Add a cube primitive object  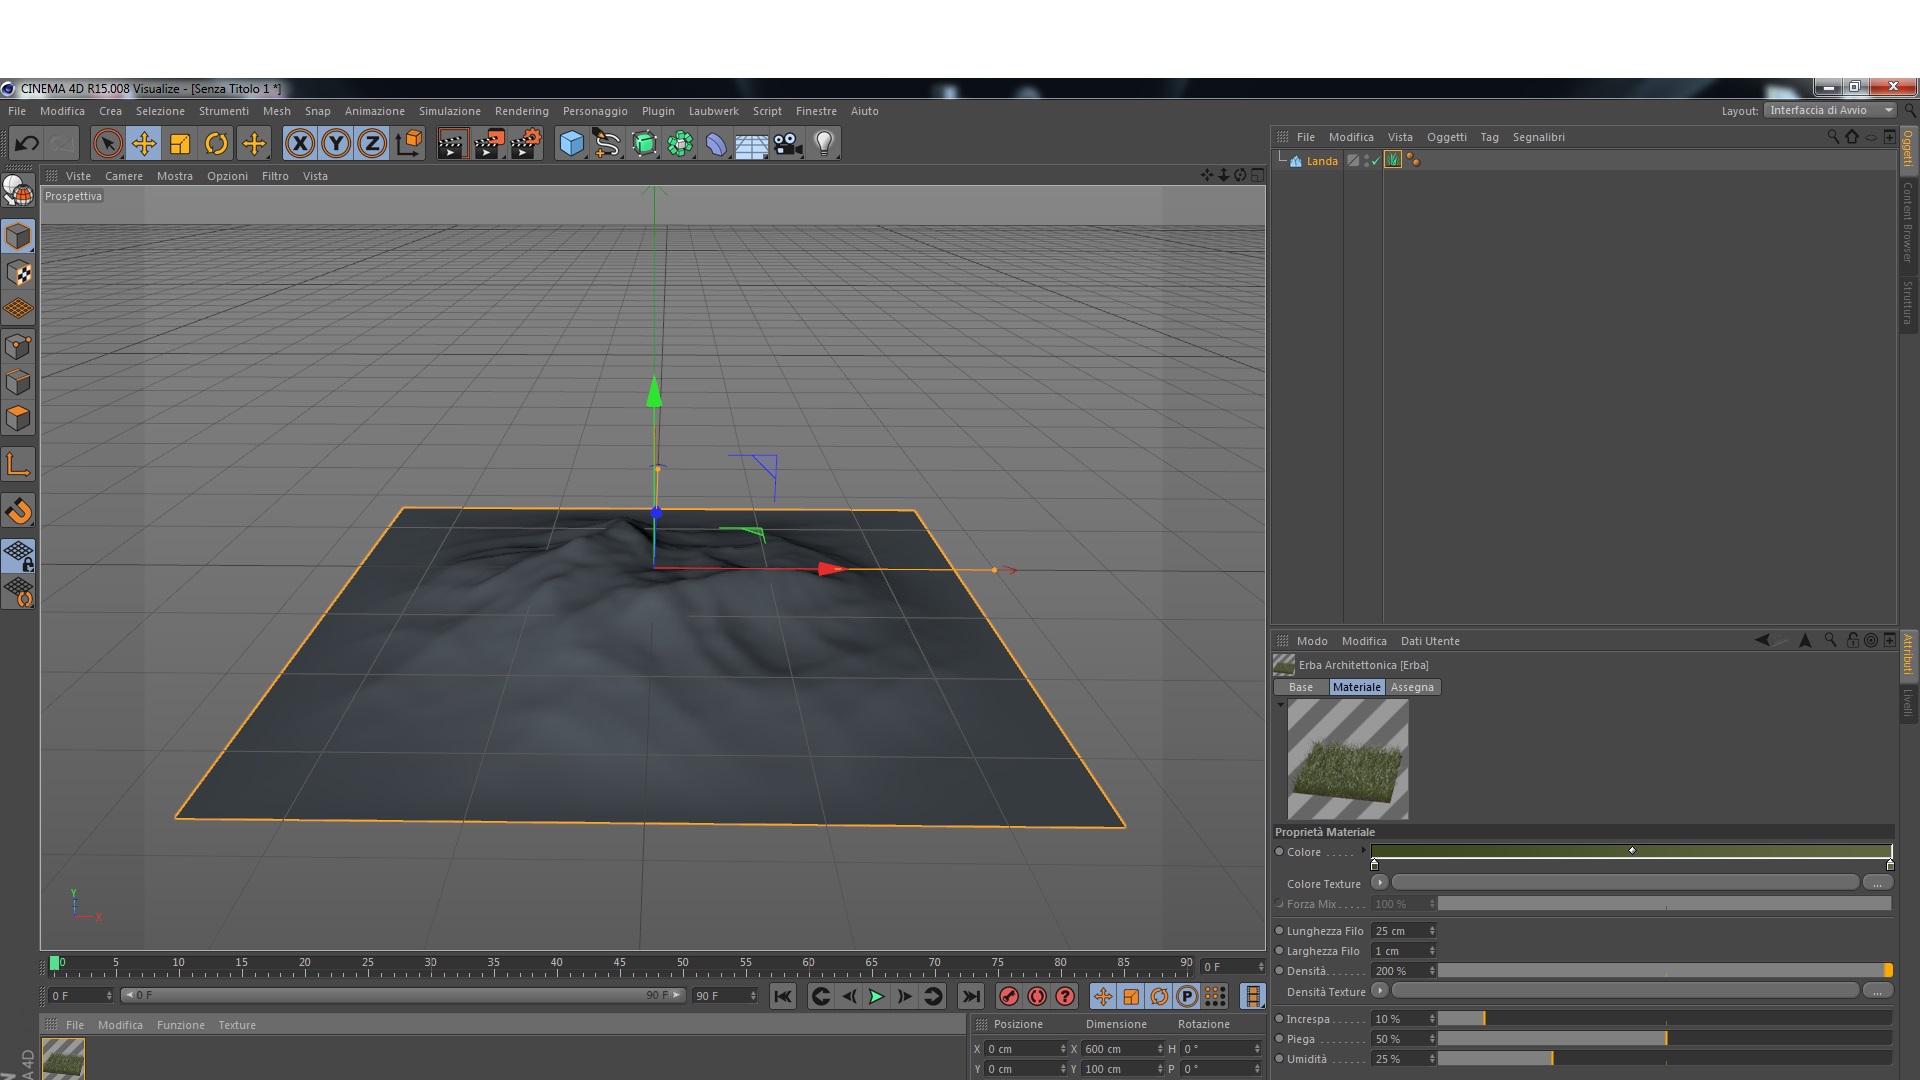571,144
